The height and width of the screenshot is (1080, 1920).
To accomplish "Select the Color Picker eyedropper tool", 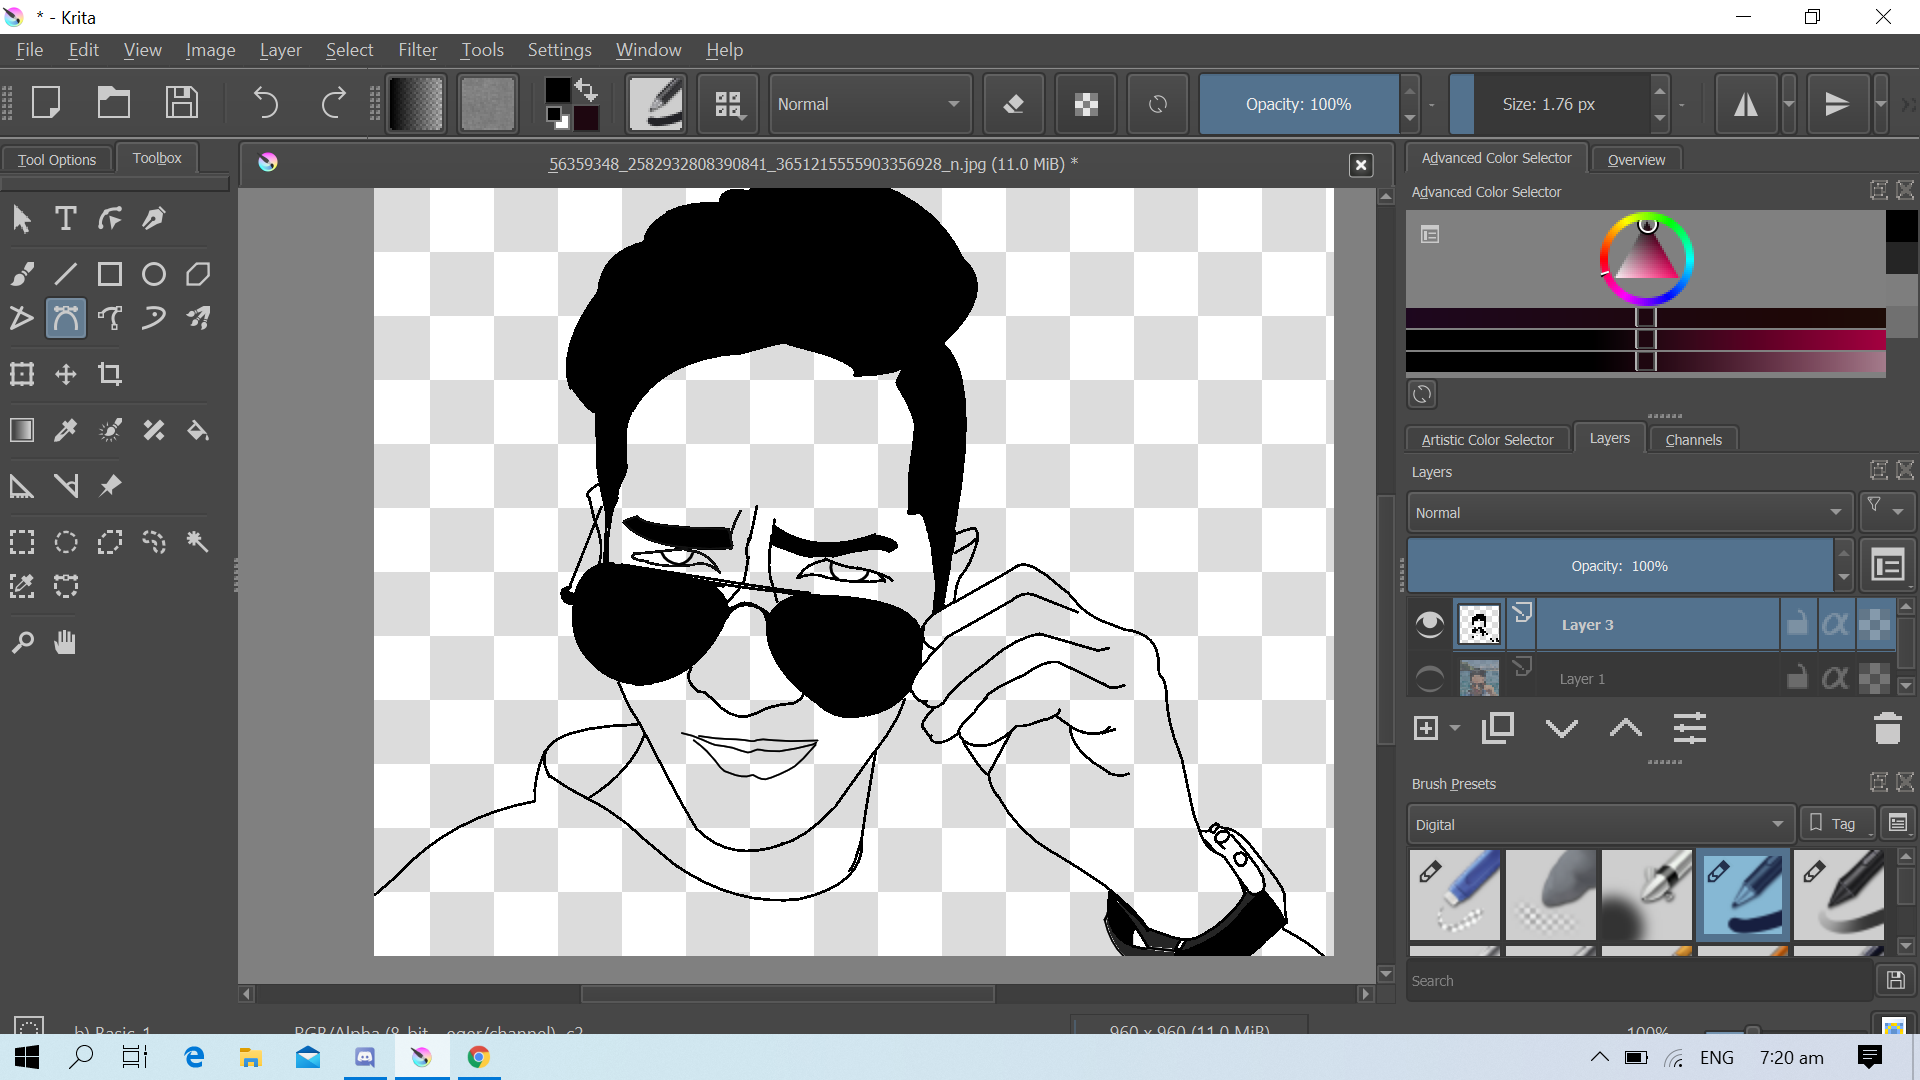I will click(66, 430).
